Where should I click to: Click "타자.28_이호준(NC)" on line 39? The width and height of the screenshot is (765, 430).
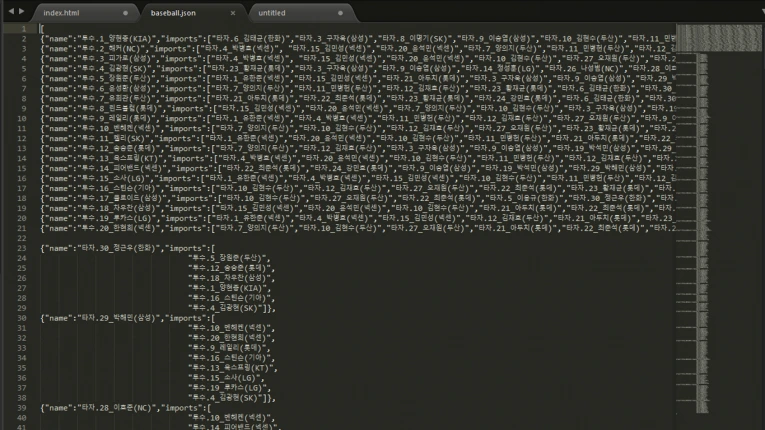click(119, 408)
